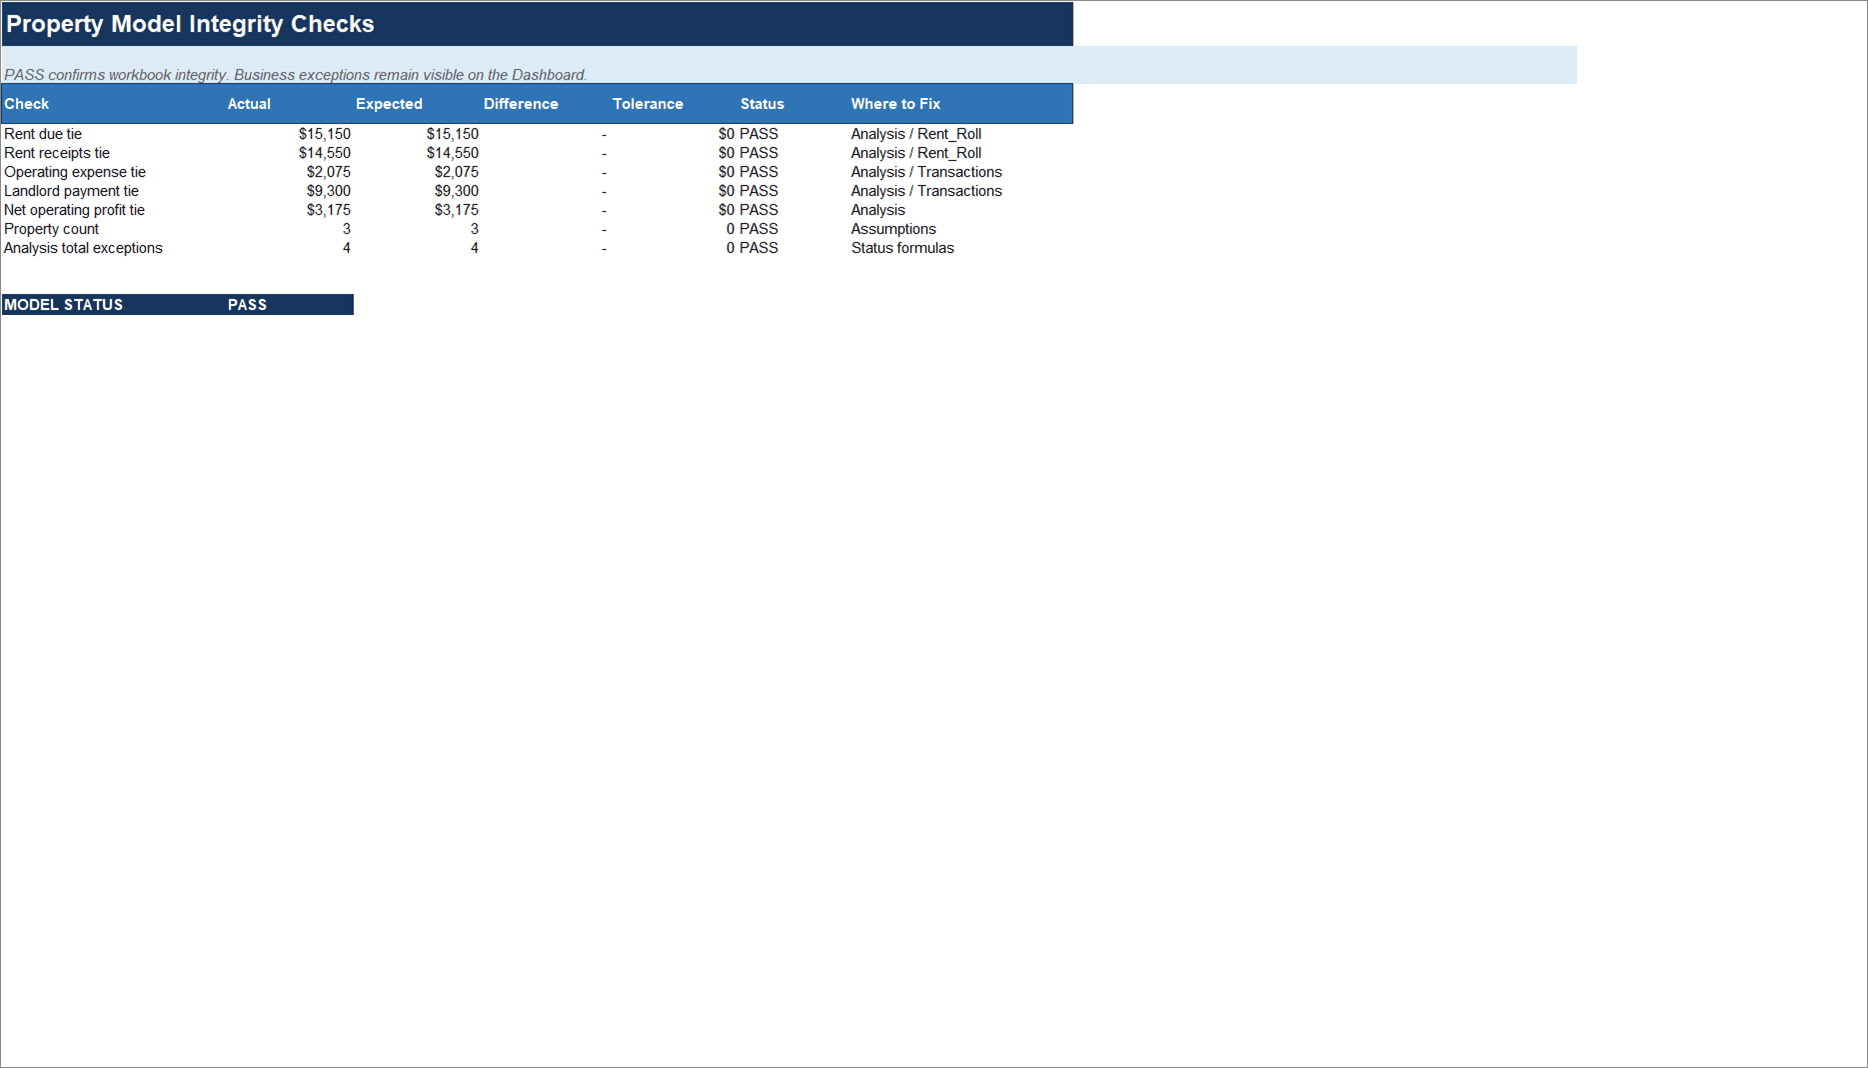Click the Status formulas fix location cell

point(903,248)
